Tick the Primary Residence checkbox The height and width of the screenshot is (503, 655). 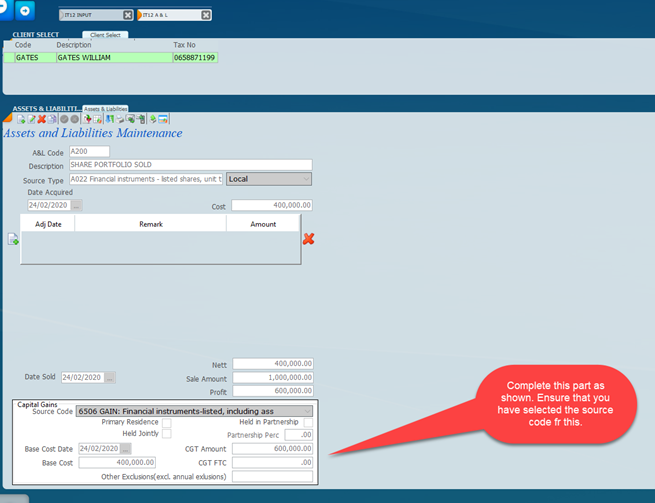[167, 422]
